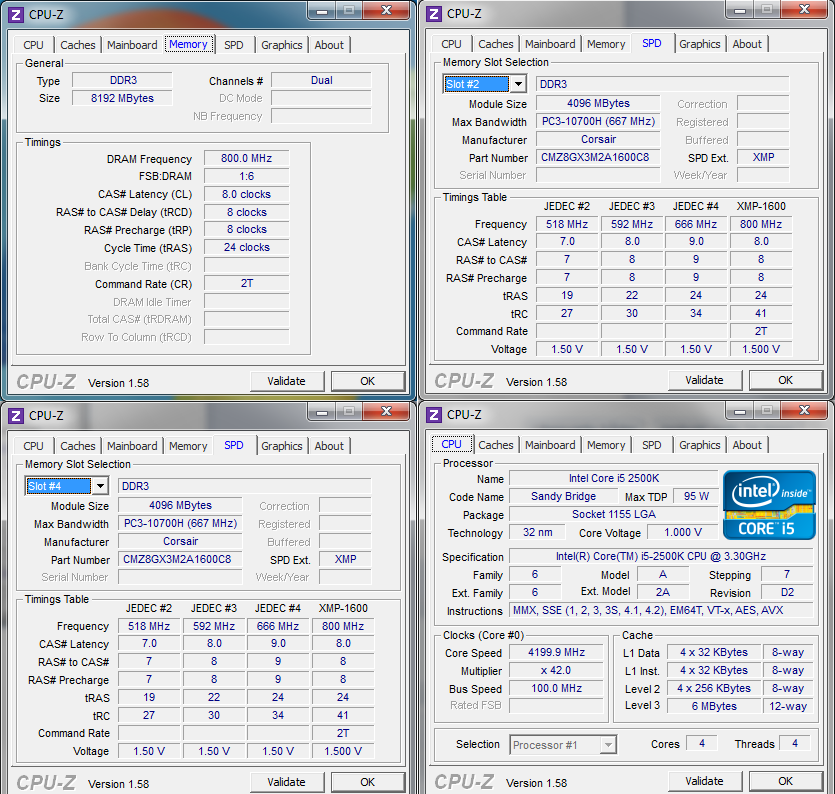Image resolution: width=835 pixels, height=794 pixels.
Task: Switch to Memory tab in Slot #2 SPD window
Action: click(x=606, y=44)
